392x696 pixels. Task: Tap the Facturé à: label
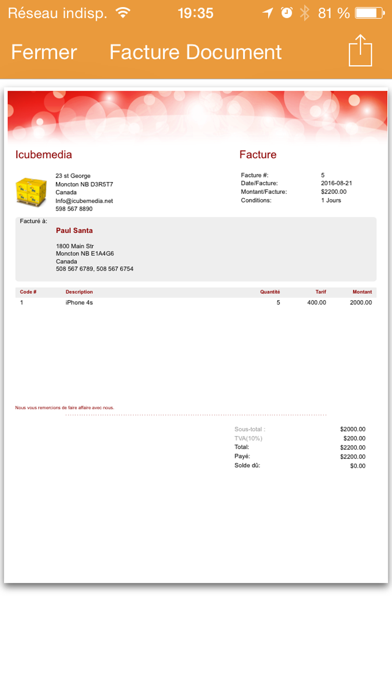(x=33, y=221)
